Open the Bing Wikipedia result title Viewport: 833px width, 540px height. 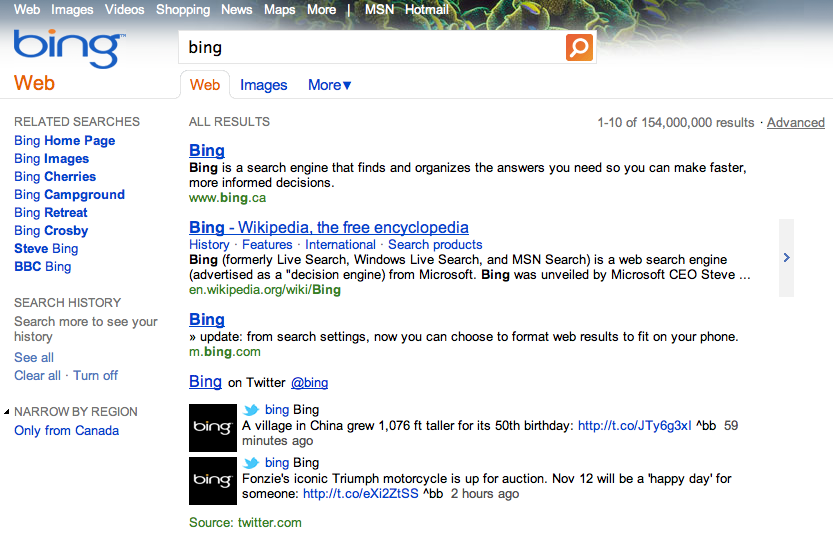pyautogui.click(x=328, y=227)
